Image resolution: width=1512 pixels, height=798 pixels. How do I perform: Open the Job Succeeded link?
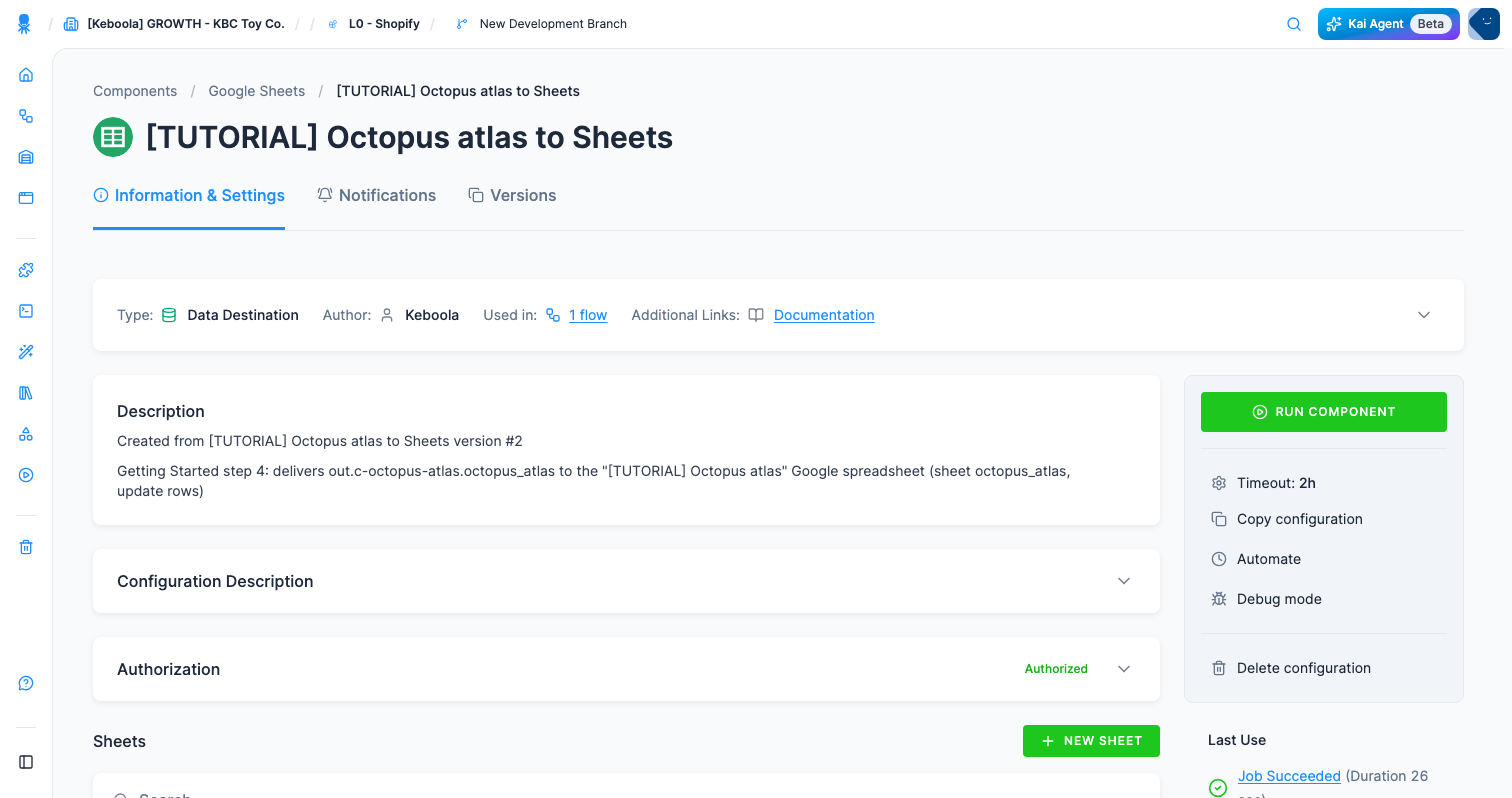[1289, 776]
